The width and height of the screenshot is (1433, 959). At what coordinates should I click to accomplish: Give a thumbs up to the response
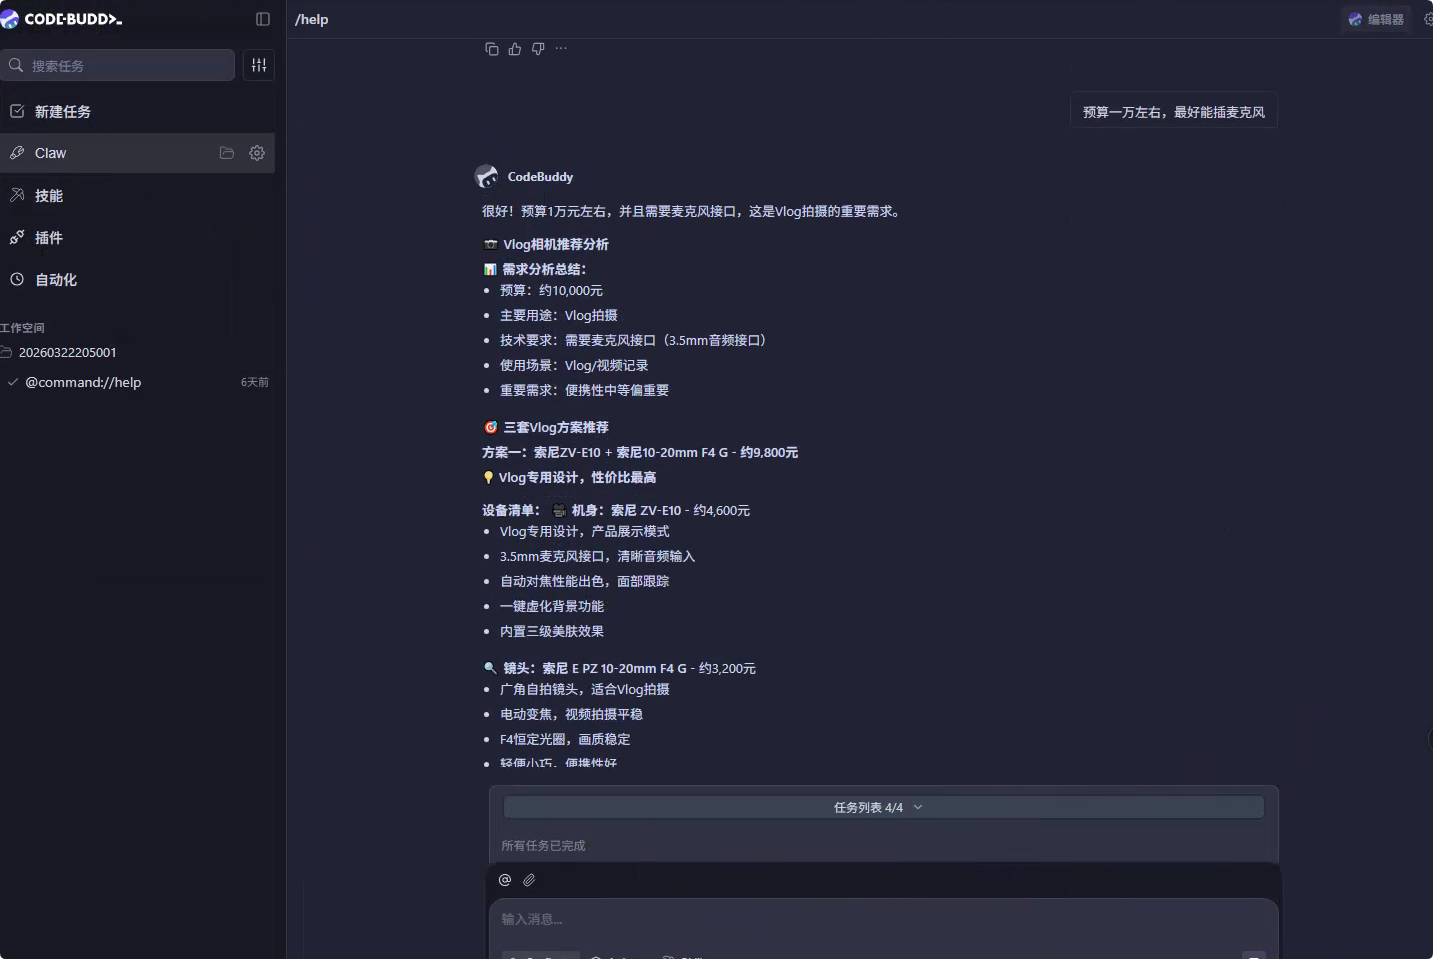(515, 48)
